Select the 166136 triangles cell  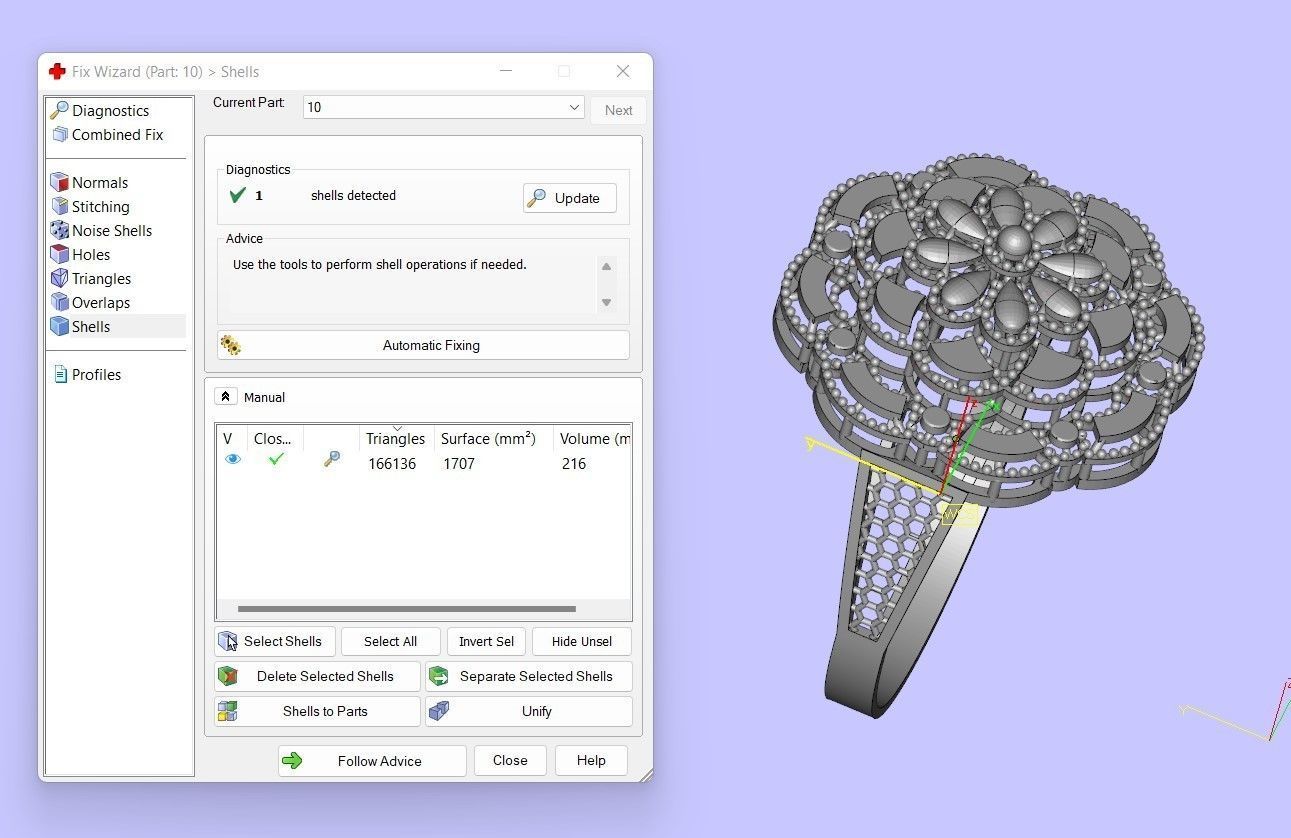pos(392,464)
